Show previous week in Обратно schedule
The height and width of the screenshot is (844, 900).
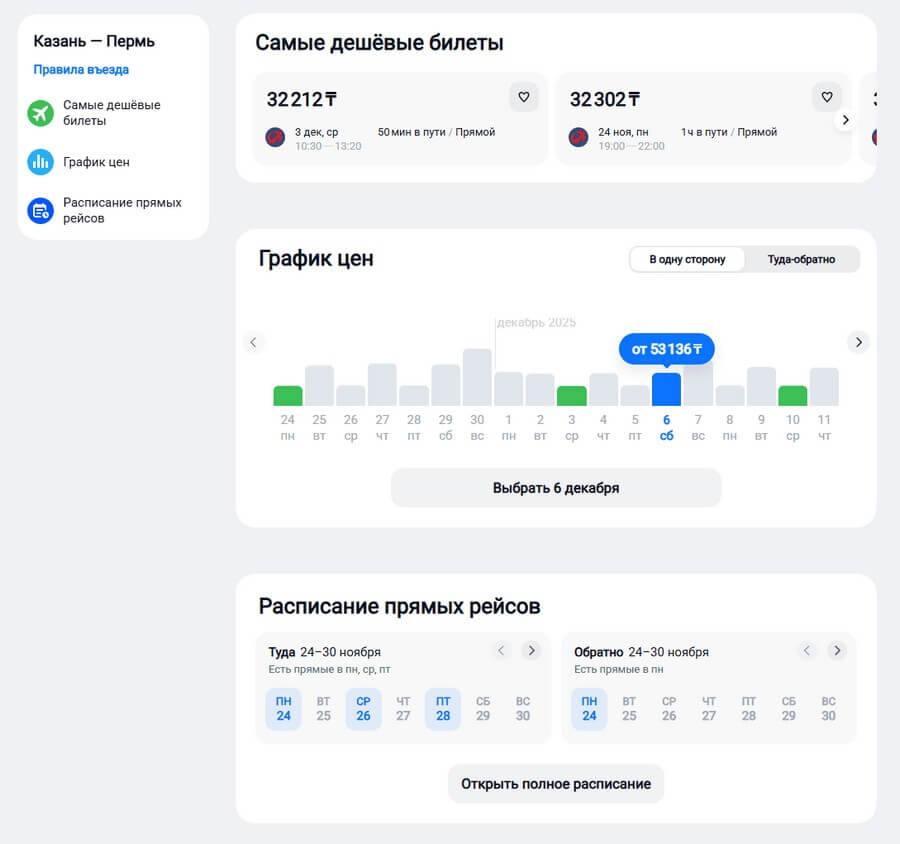pyautogui.click(x=806, y=651)
